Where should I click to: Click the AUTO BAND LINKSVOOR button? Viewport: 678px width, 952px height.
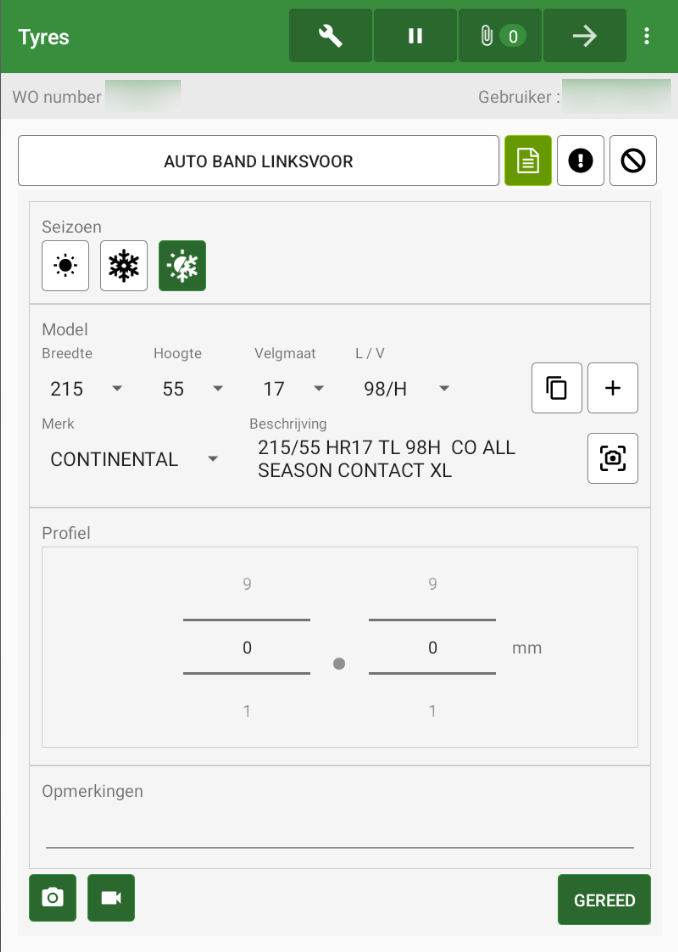tap(258, 161)
